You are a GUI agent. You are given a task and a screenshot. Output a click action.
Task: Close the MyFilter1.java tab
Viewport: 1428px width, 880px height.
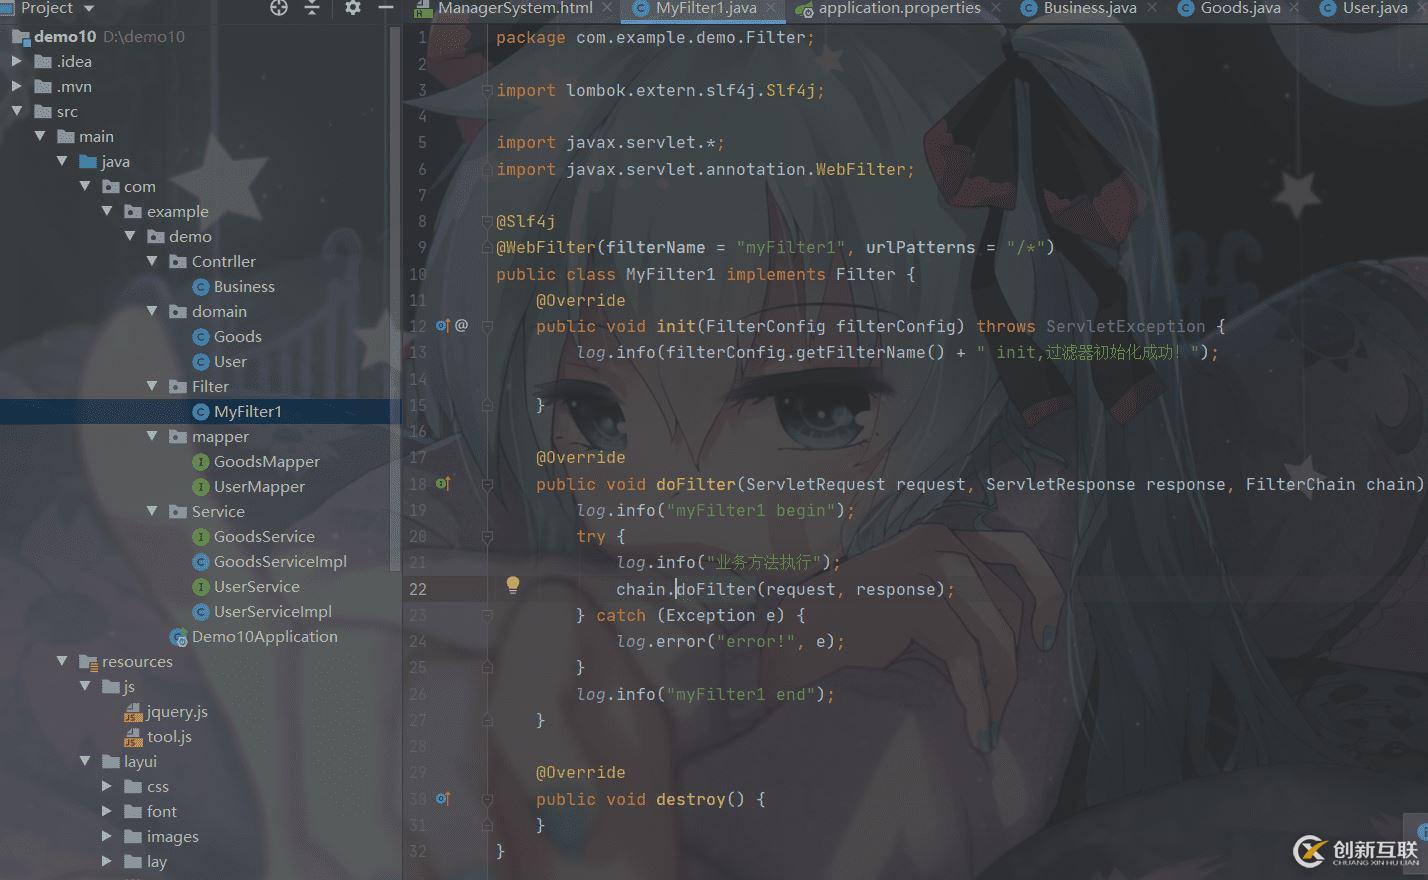click(771, 8)
